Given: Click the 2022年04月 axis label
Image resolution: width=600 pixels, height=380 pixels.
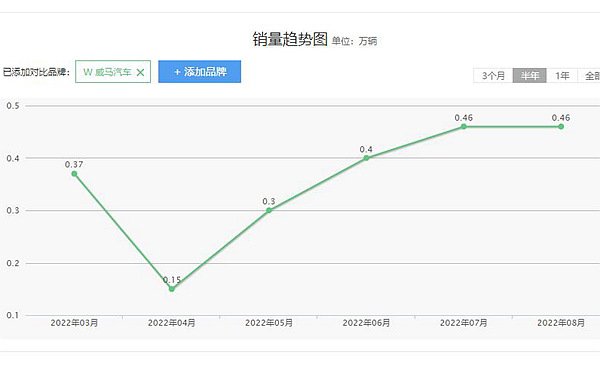Looking at the screenshot, I should (x=172, y=323).
